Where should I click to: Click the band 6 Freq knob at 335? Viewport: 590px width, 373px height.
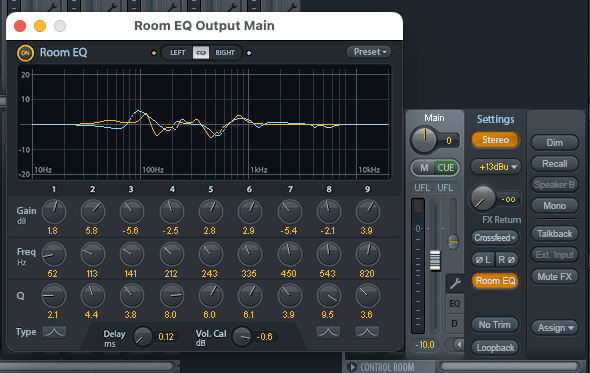tap(249, 254)
